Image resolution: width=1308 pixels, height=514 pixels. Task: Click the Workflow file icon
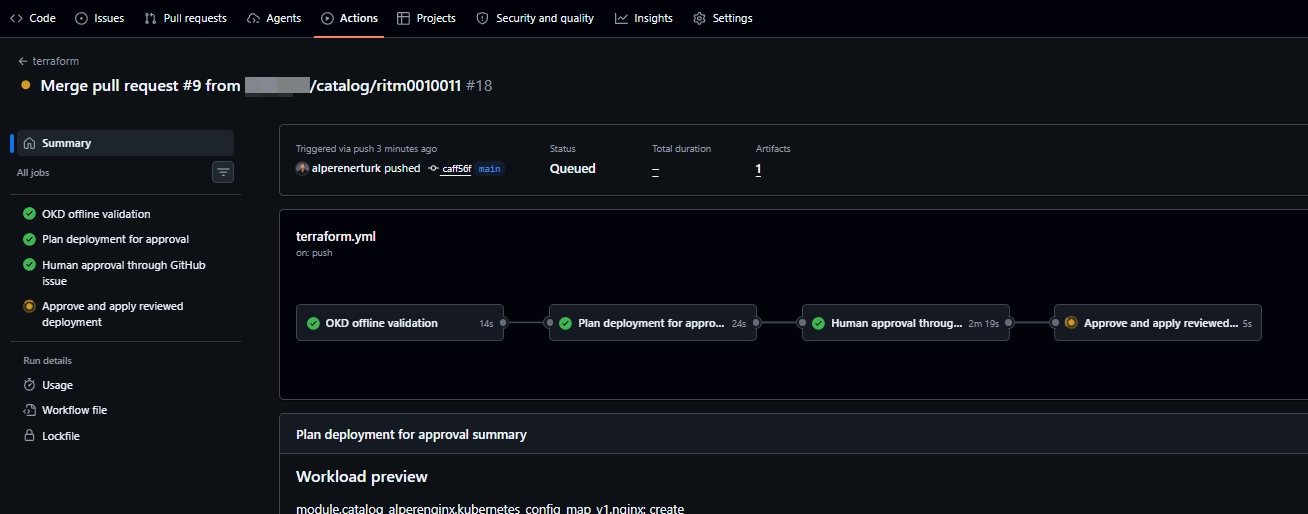pos(30,410)
